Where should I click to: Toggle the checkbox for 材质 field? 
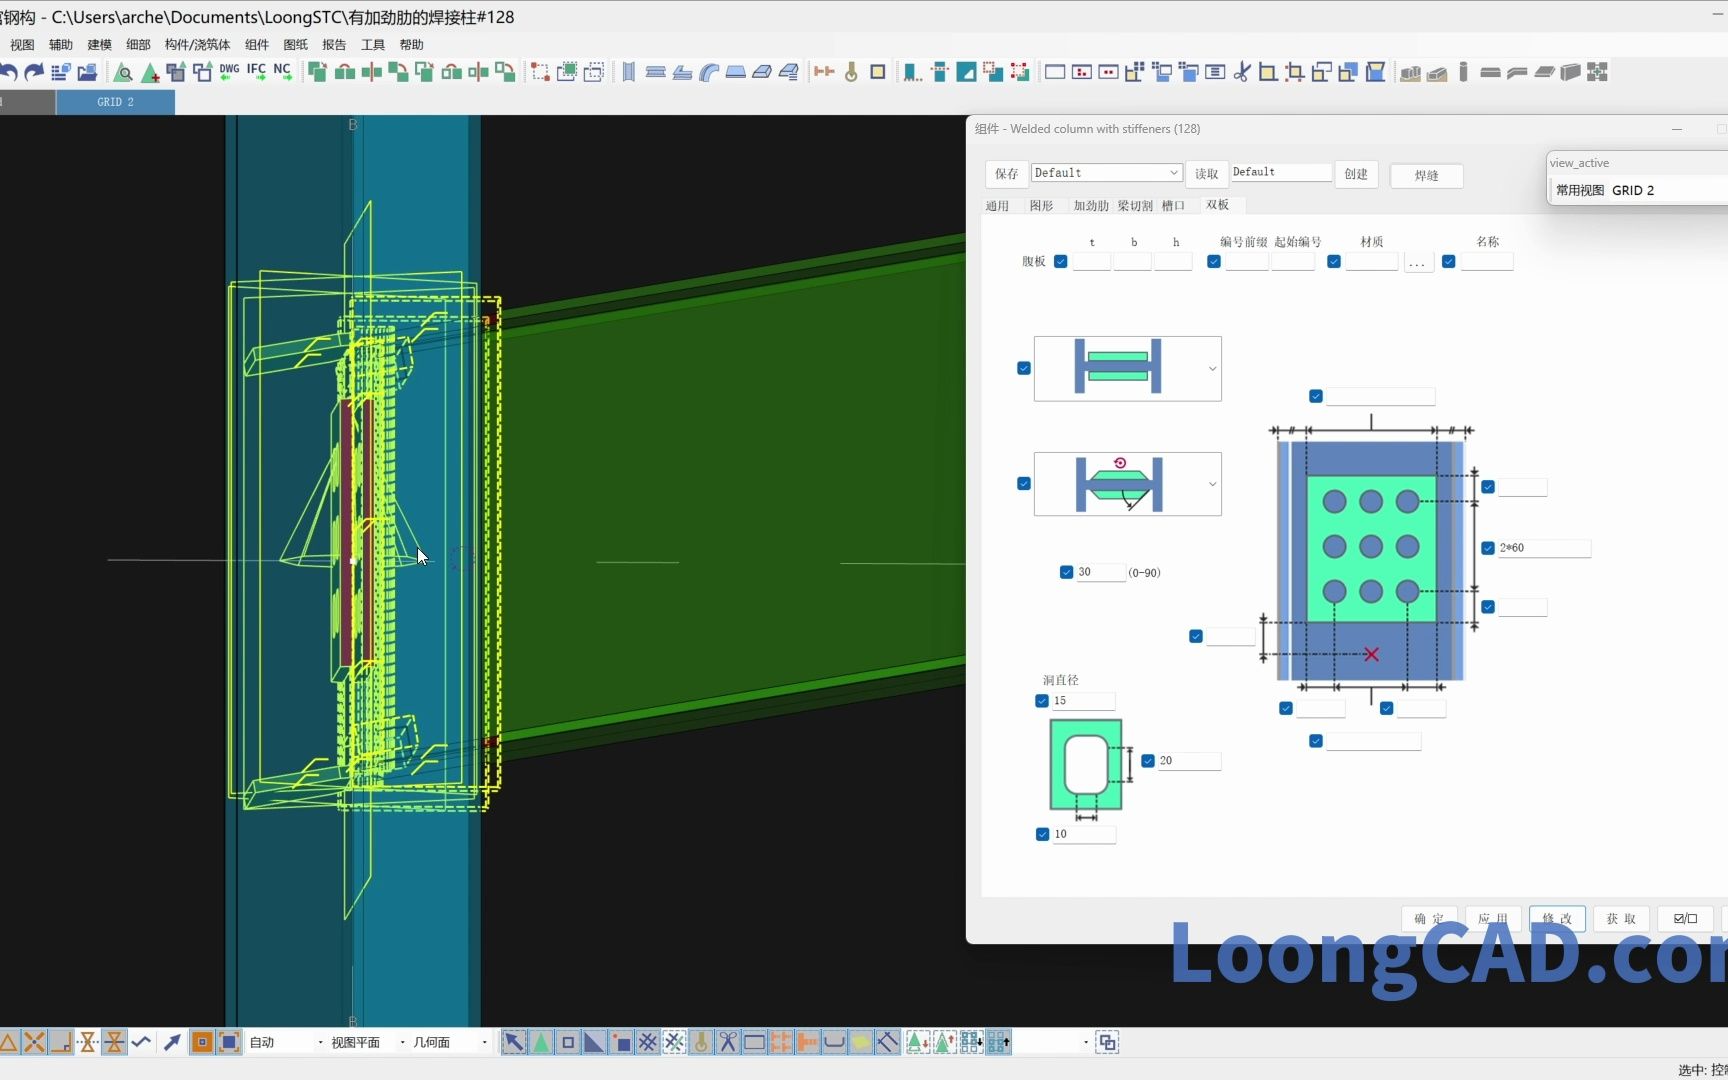[x=1334, y=262]
